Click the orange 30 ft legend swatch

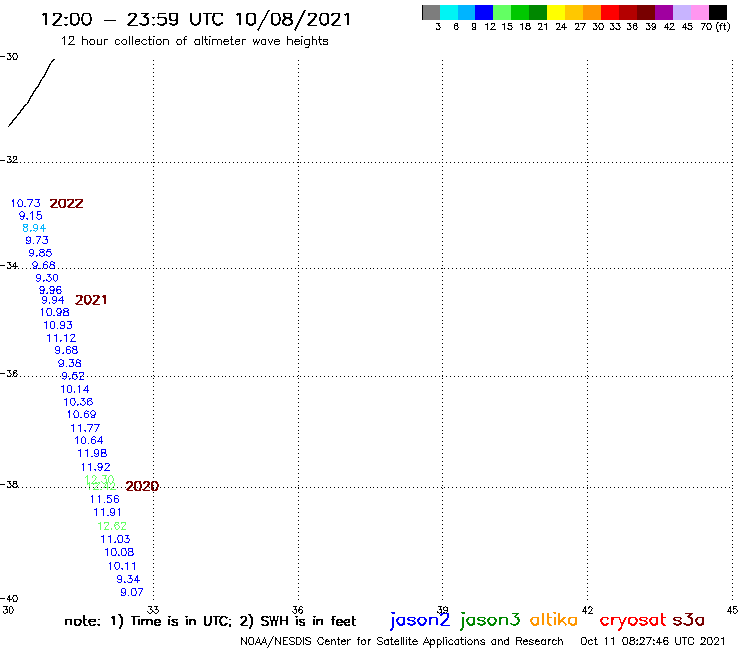click(x=592, y=12)
